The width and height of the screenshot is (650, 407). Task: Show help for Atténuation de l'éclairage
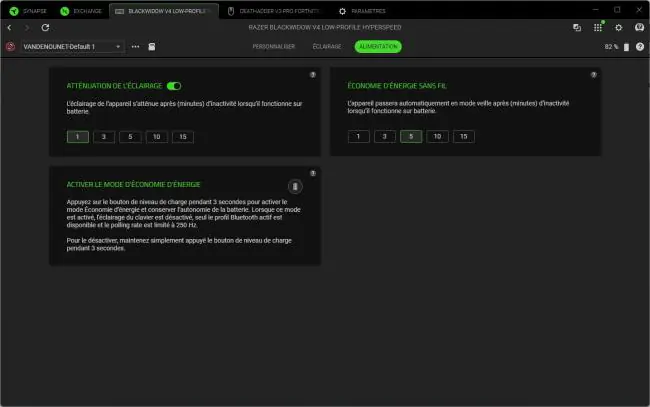[x=313, y=75]
